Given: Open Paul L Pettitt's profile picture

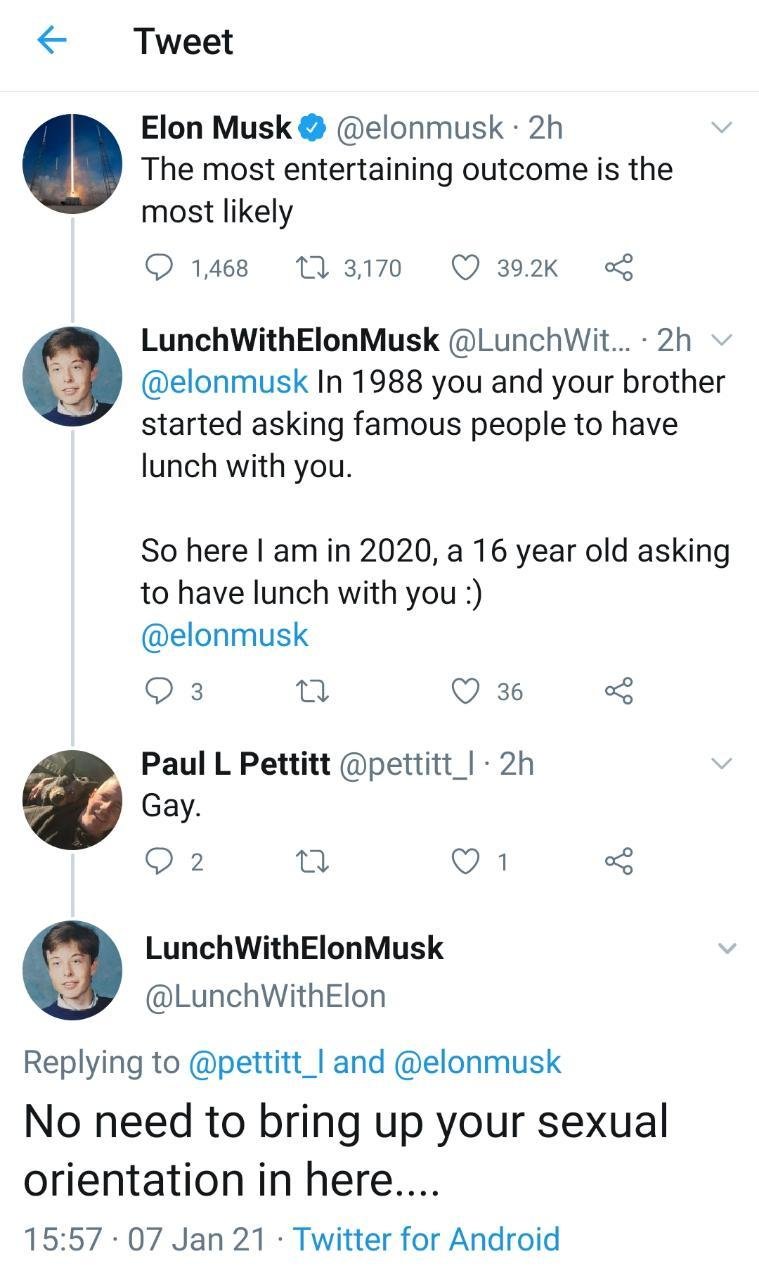Looking at the screenshot, I should pos(72,799).
